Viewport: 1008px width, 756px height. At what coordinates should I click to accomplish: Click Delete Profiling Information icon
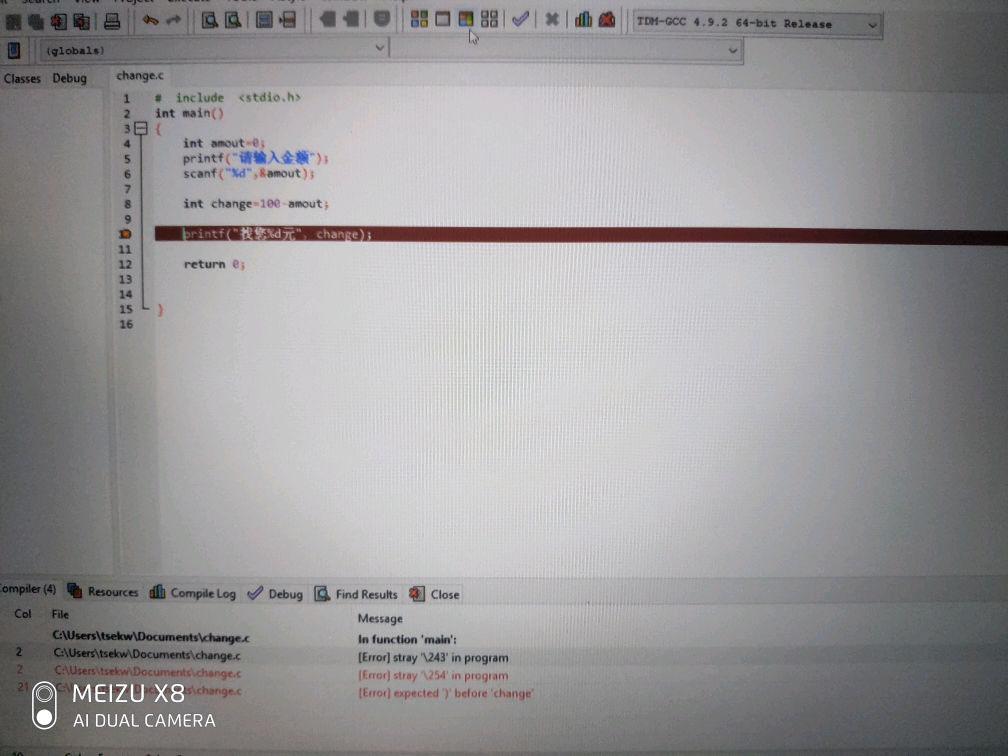coord(607,19)
